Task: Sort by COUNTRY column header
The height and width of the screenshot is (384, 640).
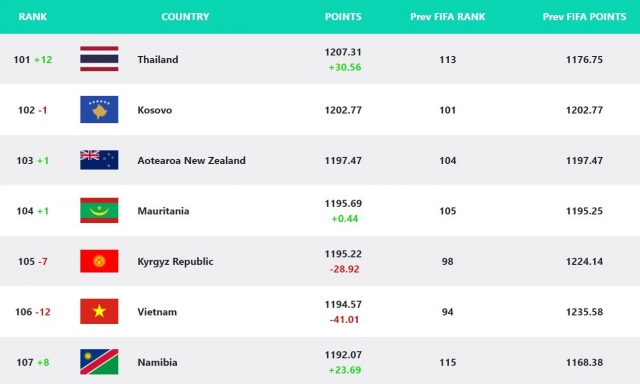Action: [185, 17]
